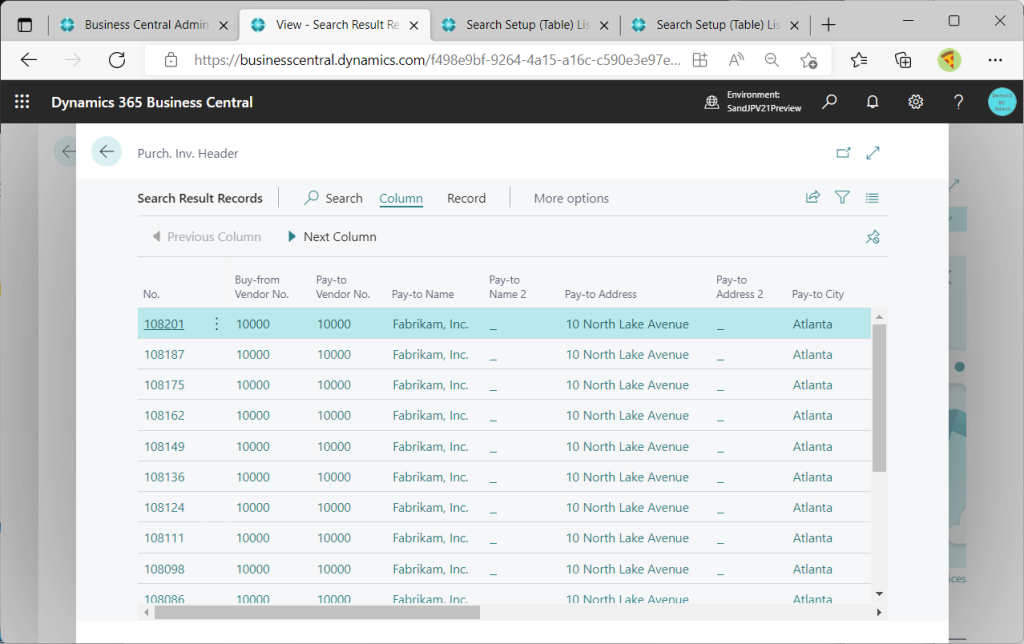
Task: Click the browser address bar URL
Action: [x=437, y=60]
